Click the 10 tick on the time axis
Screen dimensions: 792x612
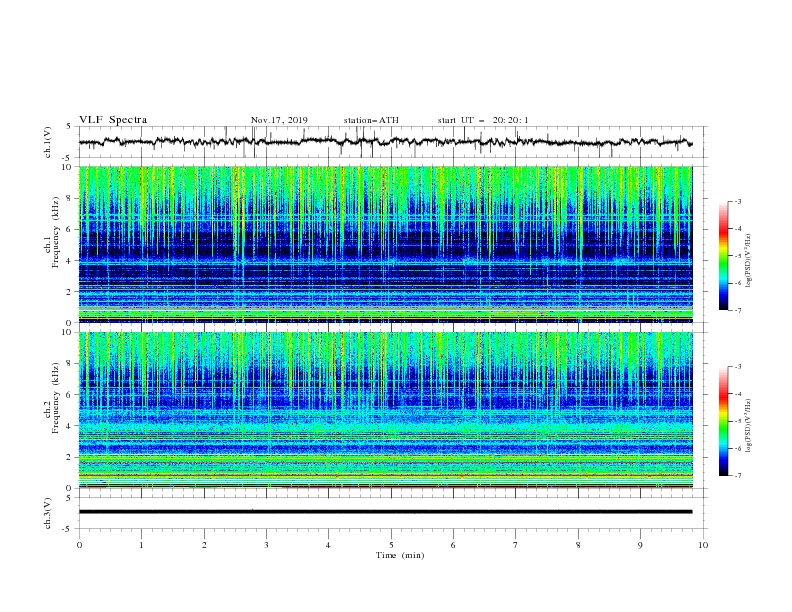703,545
